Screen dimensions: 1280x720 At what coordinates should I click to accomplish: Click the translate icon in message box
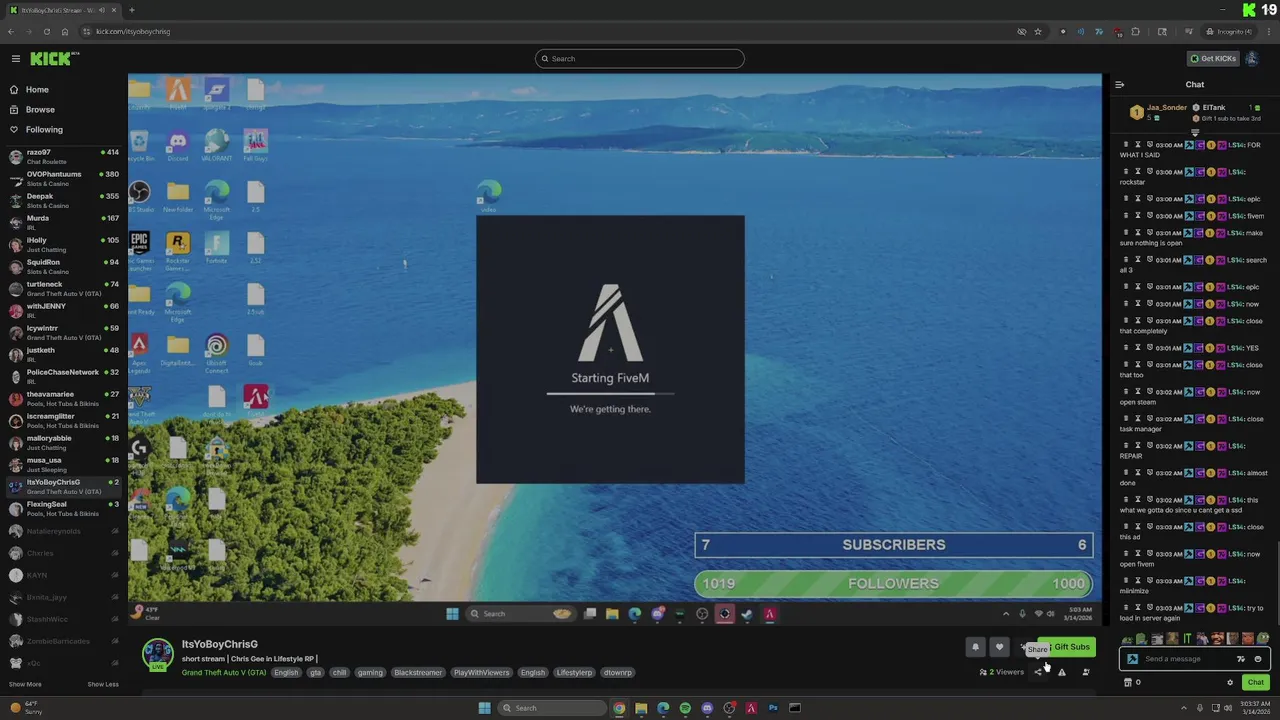[1241, 659]
